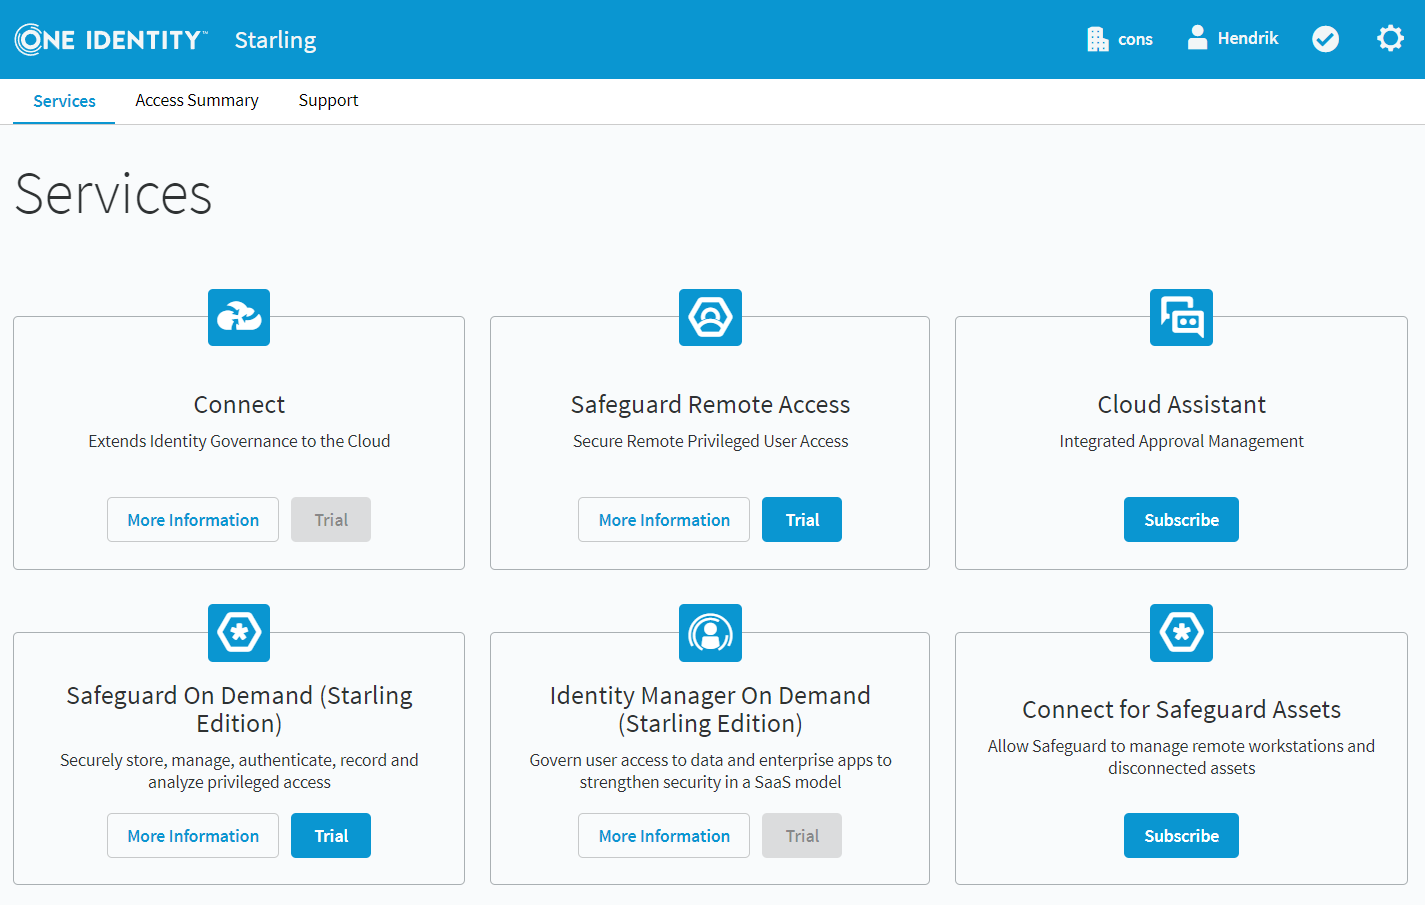Click the 'Cloud Assistant' card title
The height and width of the screenshot is (905, 1425).
(x=1181, y=405)
